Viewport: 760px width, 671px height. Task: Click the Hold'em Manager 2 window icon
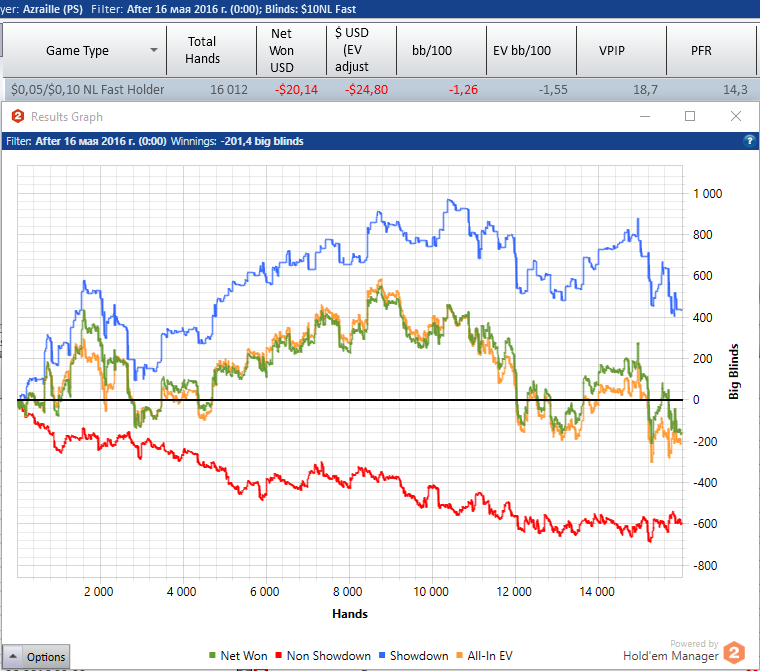(18, 116)
